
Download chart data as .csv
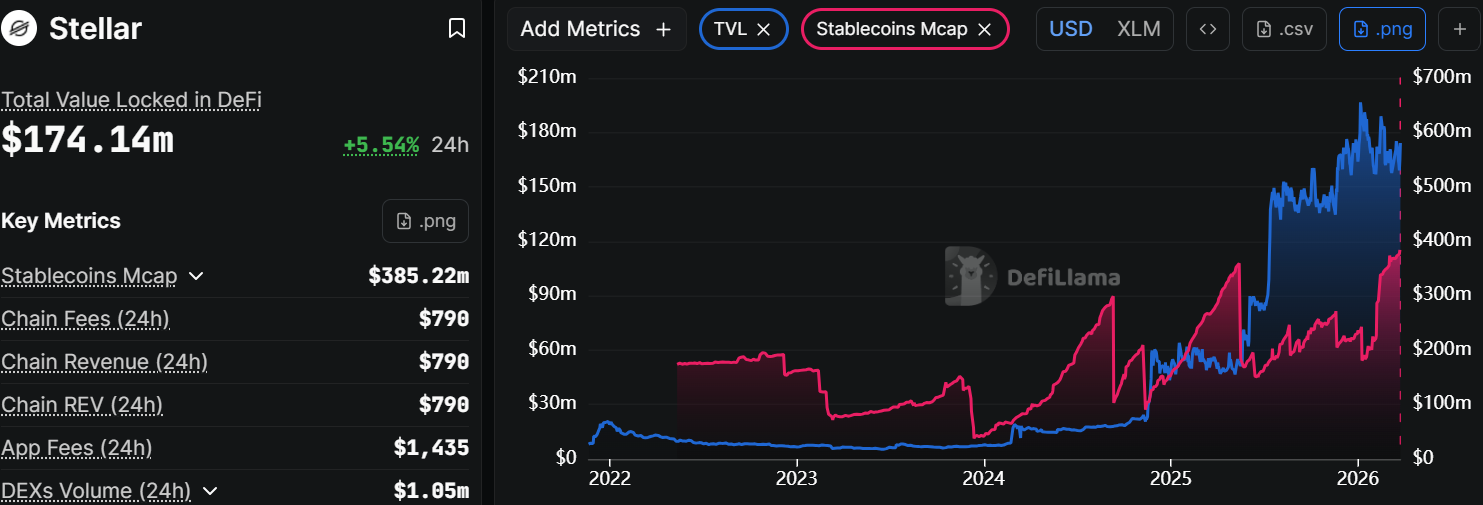(x=1284, y=29)
